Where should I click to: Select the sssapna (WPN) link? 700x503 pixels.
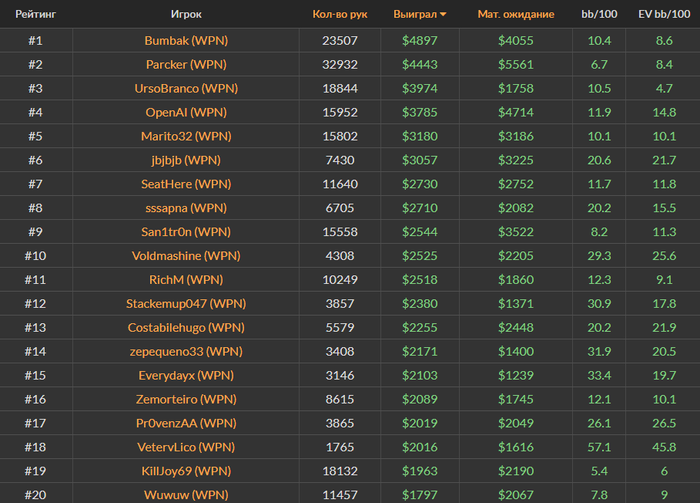pyautogui.click(x=186, y=208)
